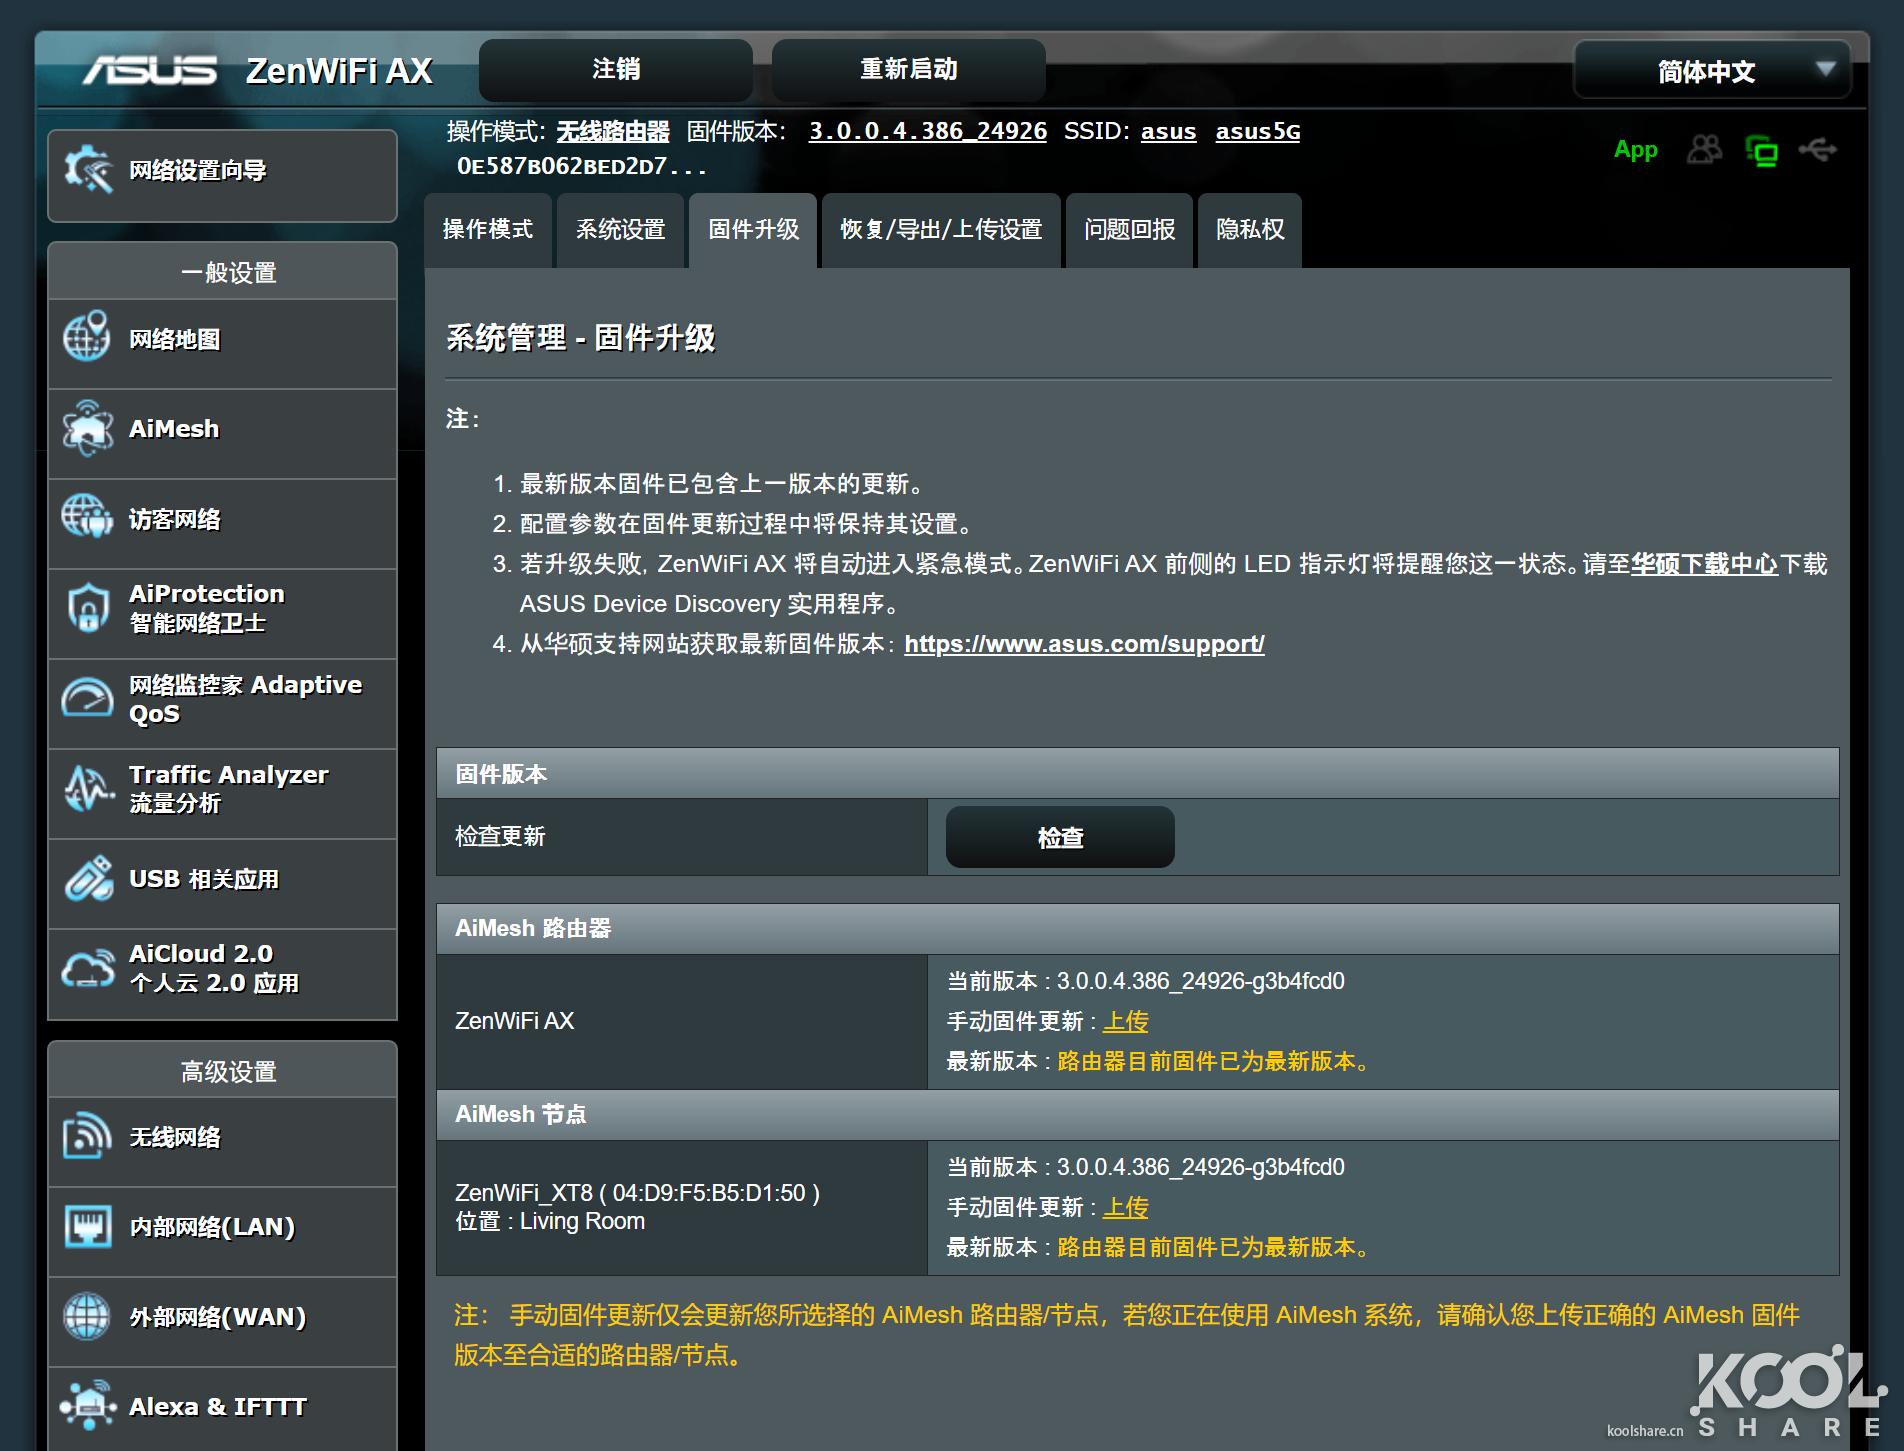Open the App download link
This screenshot has height=1451, width=1904.
[x=1634, y=150]
